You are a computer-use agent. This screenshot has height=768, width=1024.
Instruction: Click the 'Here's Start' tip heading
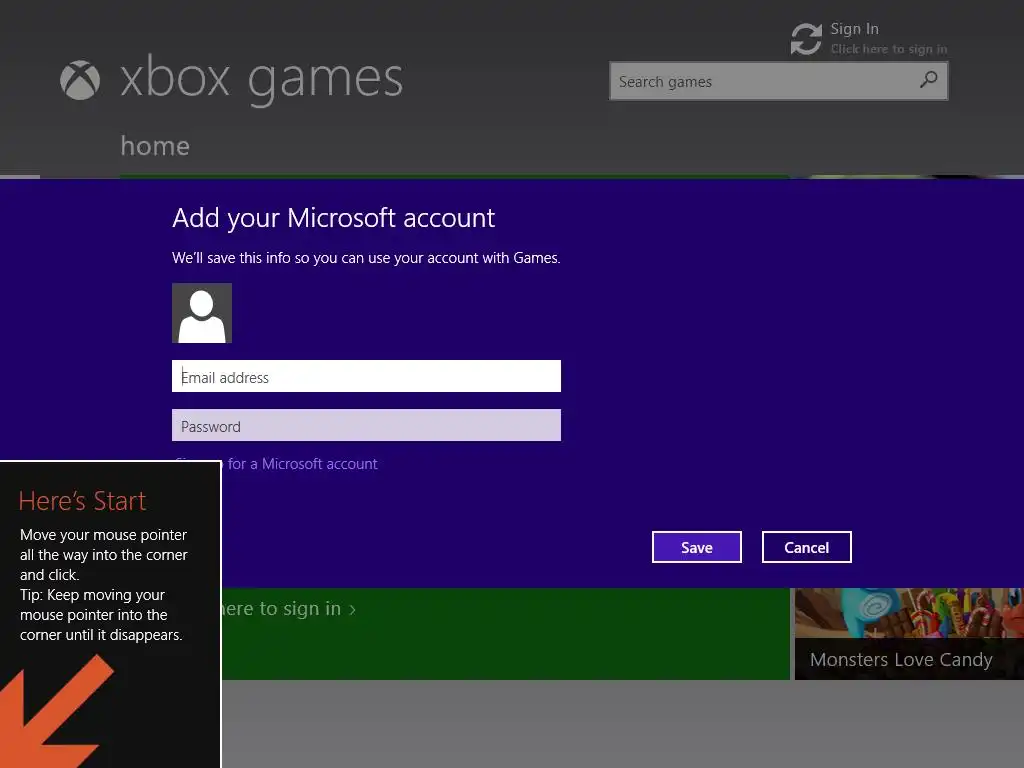pos(82,501)
